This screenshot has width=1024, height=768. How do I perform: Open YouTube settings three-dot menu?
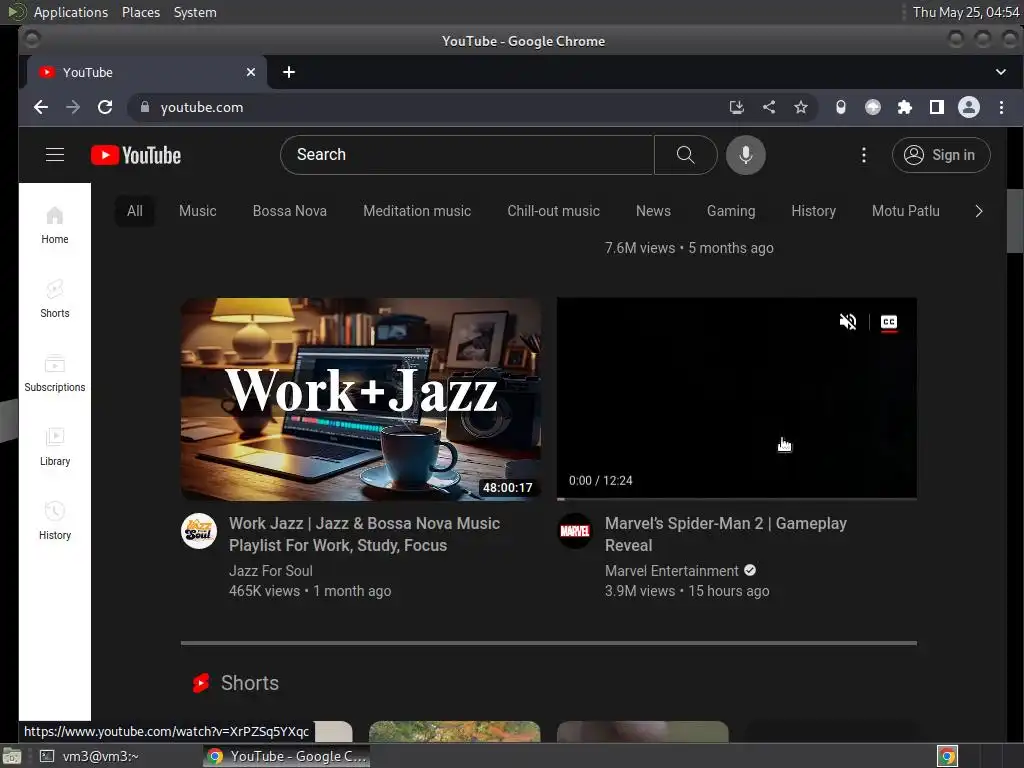pos(863,155)
